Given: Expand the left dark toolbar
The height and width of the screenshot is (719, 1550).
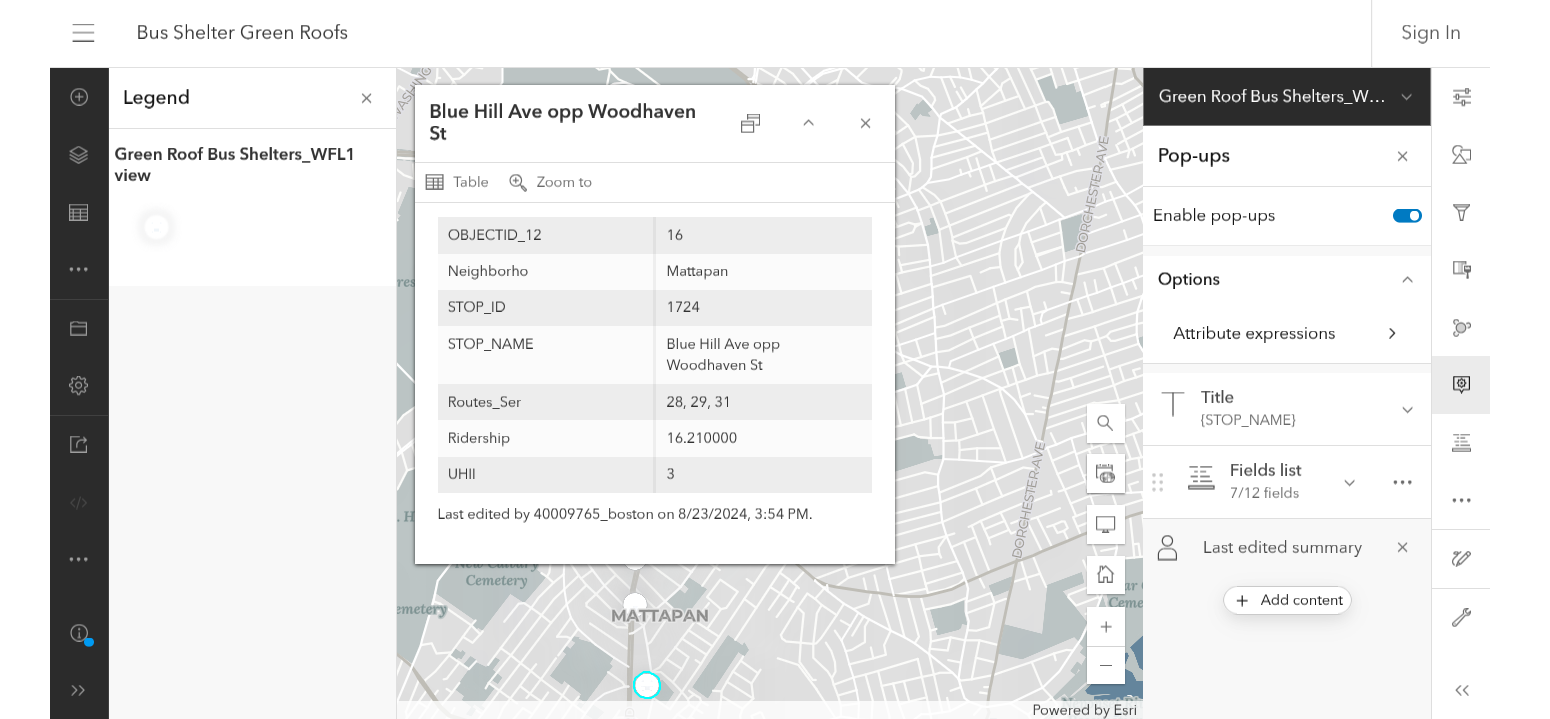Looking at the screenshot, I should [79, 690].
